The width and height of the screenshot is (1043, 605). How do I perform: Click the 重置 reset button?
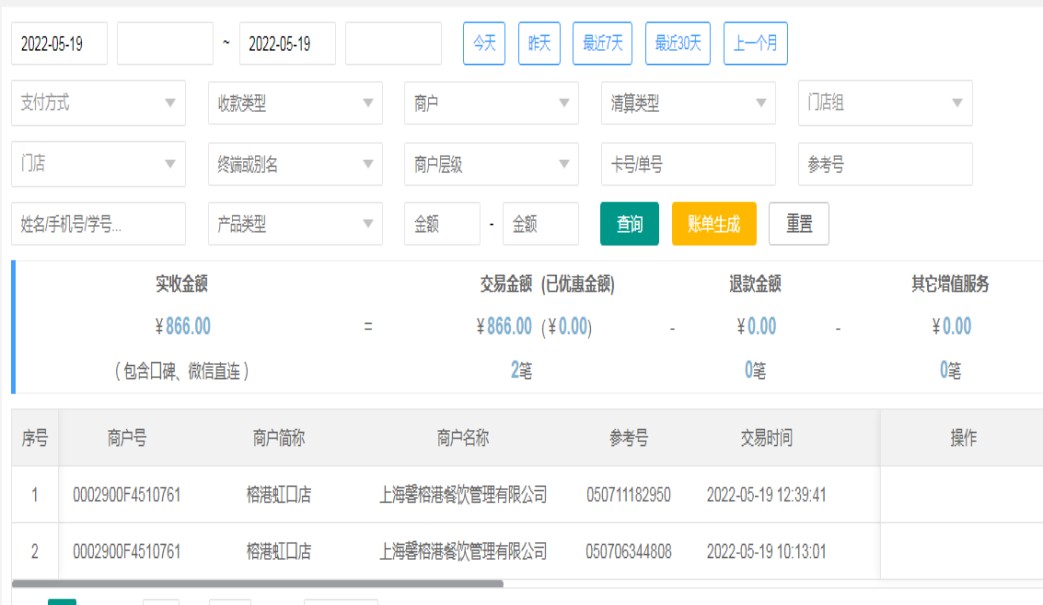(x=799, y=224)
